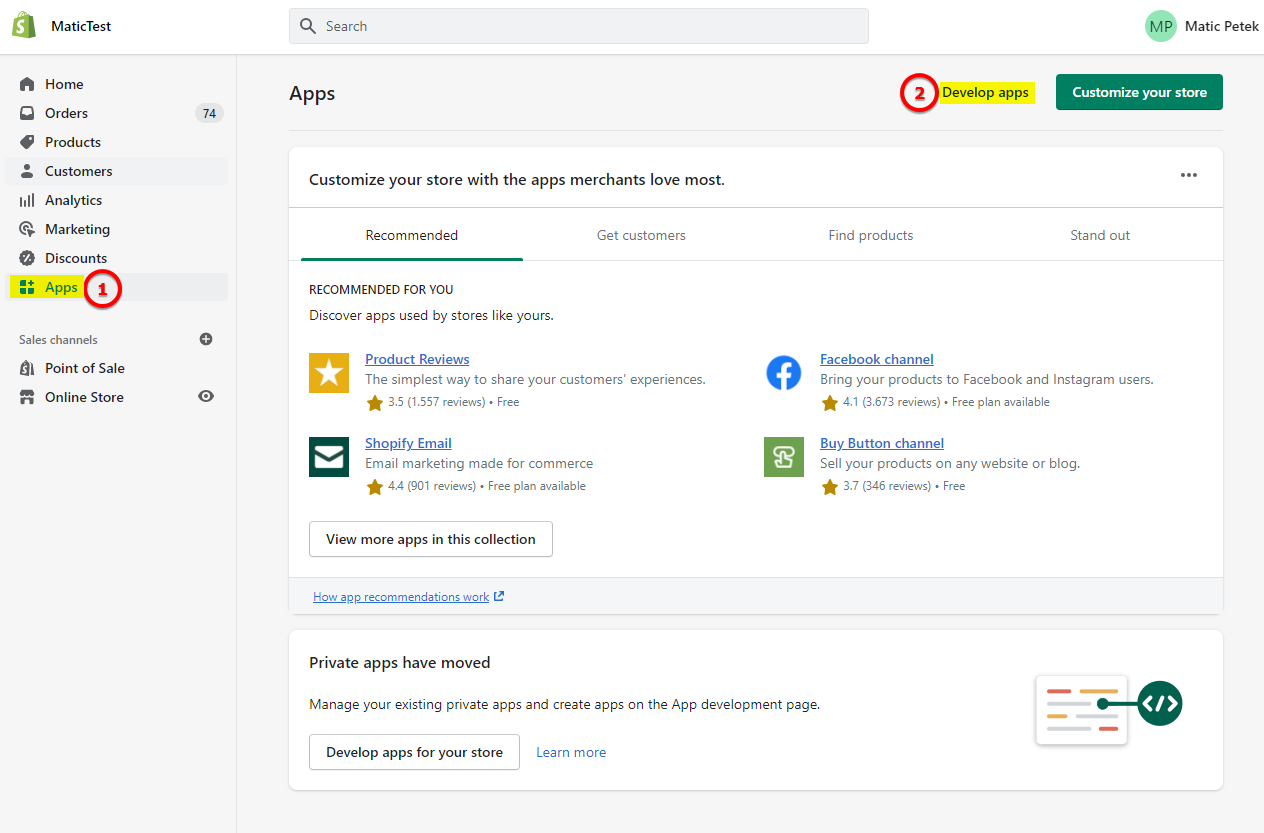Click the Matic Petek account name
Viewport: 1264px width, 833px height.
[x=1222, y=26]
